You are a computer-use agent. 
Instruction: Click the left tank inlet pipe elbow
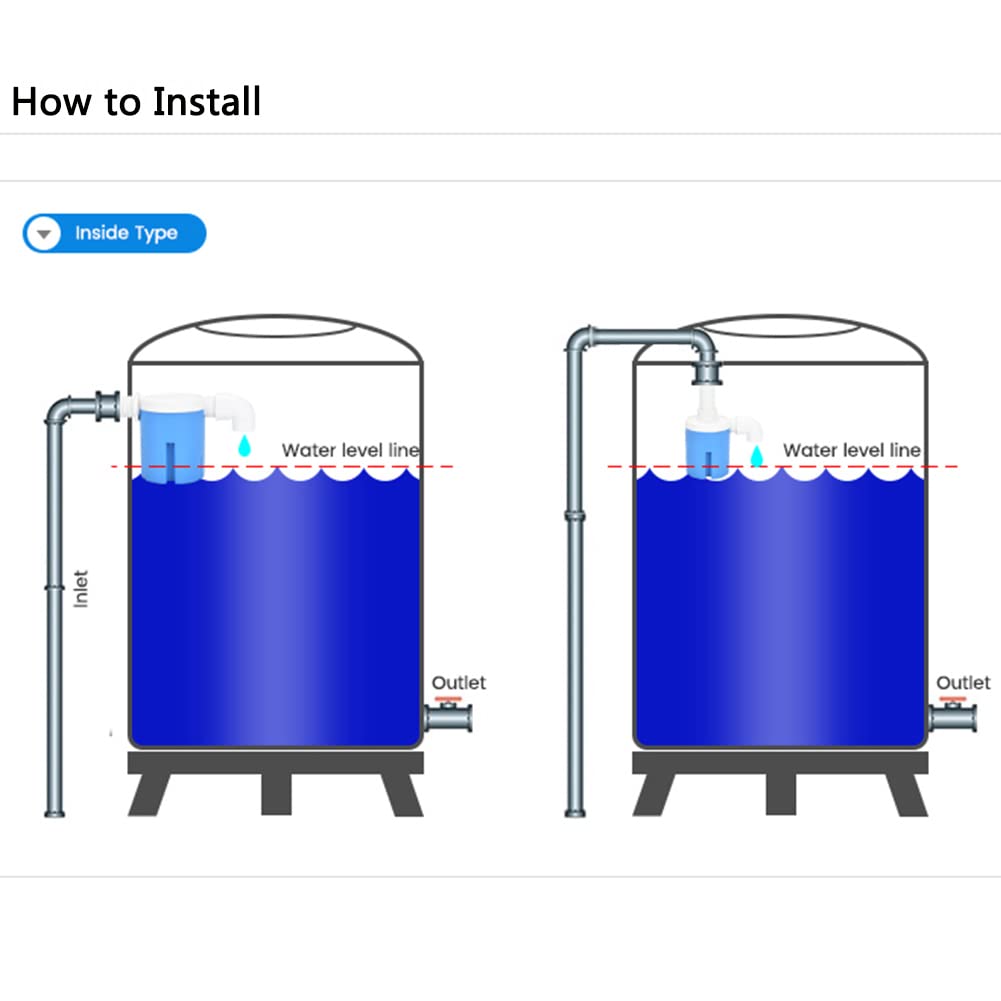click(x=62, y=410)
